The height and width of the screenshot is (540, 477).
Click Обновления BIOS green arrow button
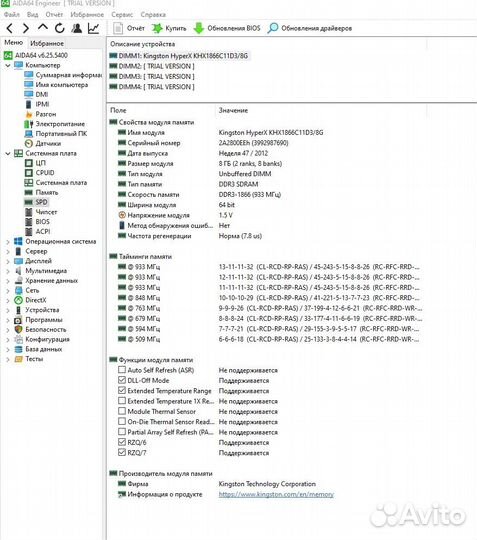tap(227, 28)
